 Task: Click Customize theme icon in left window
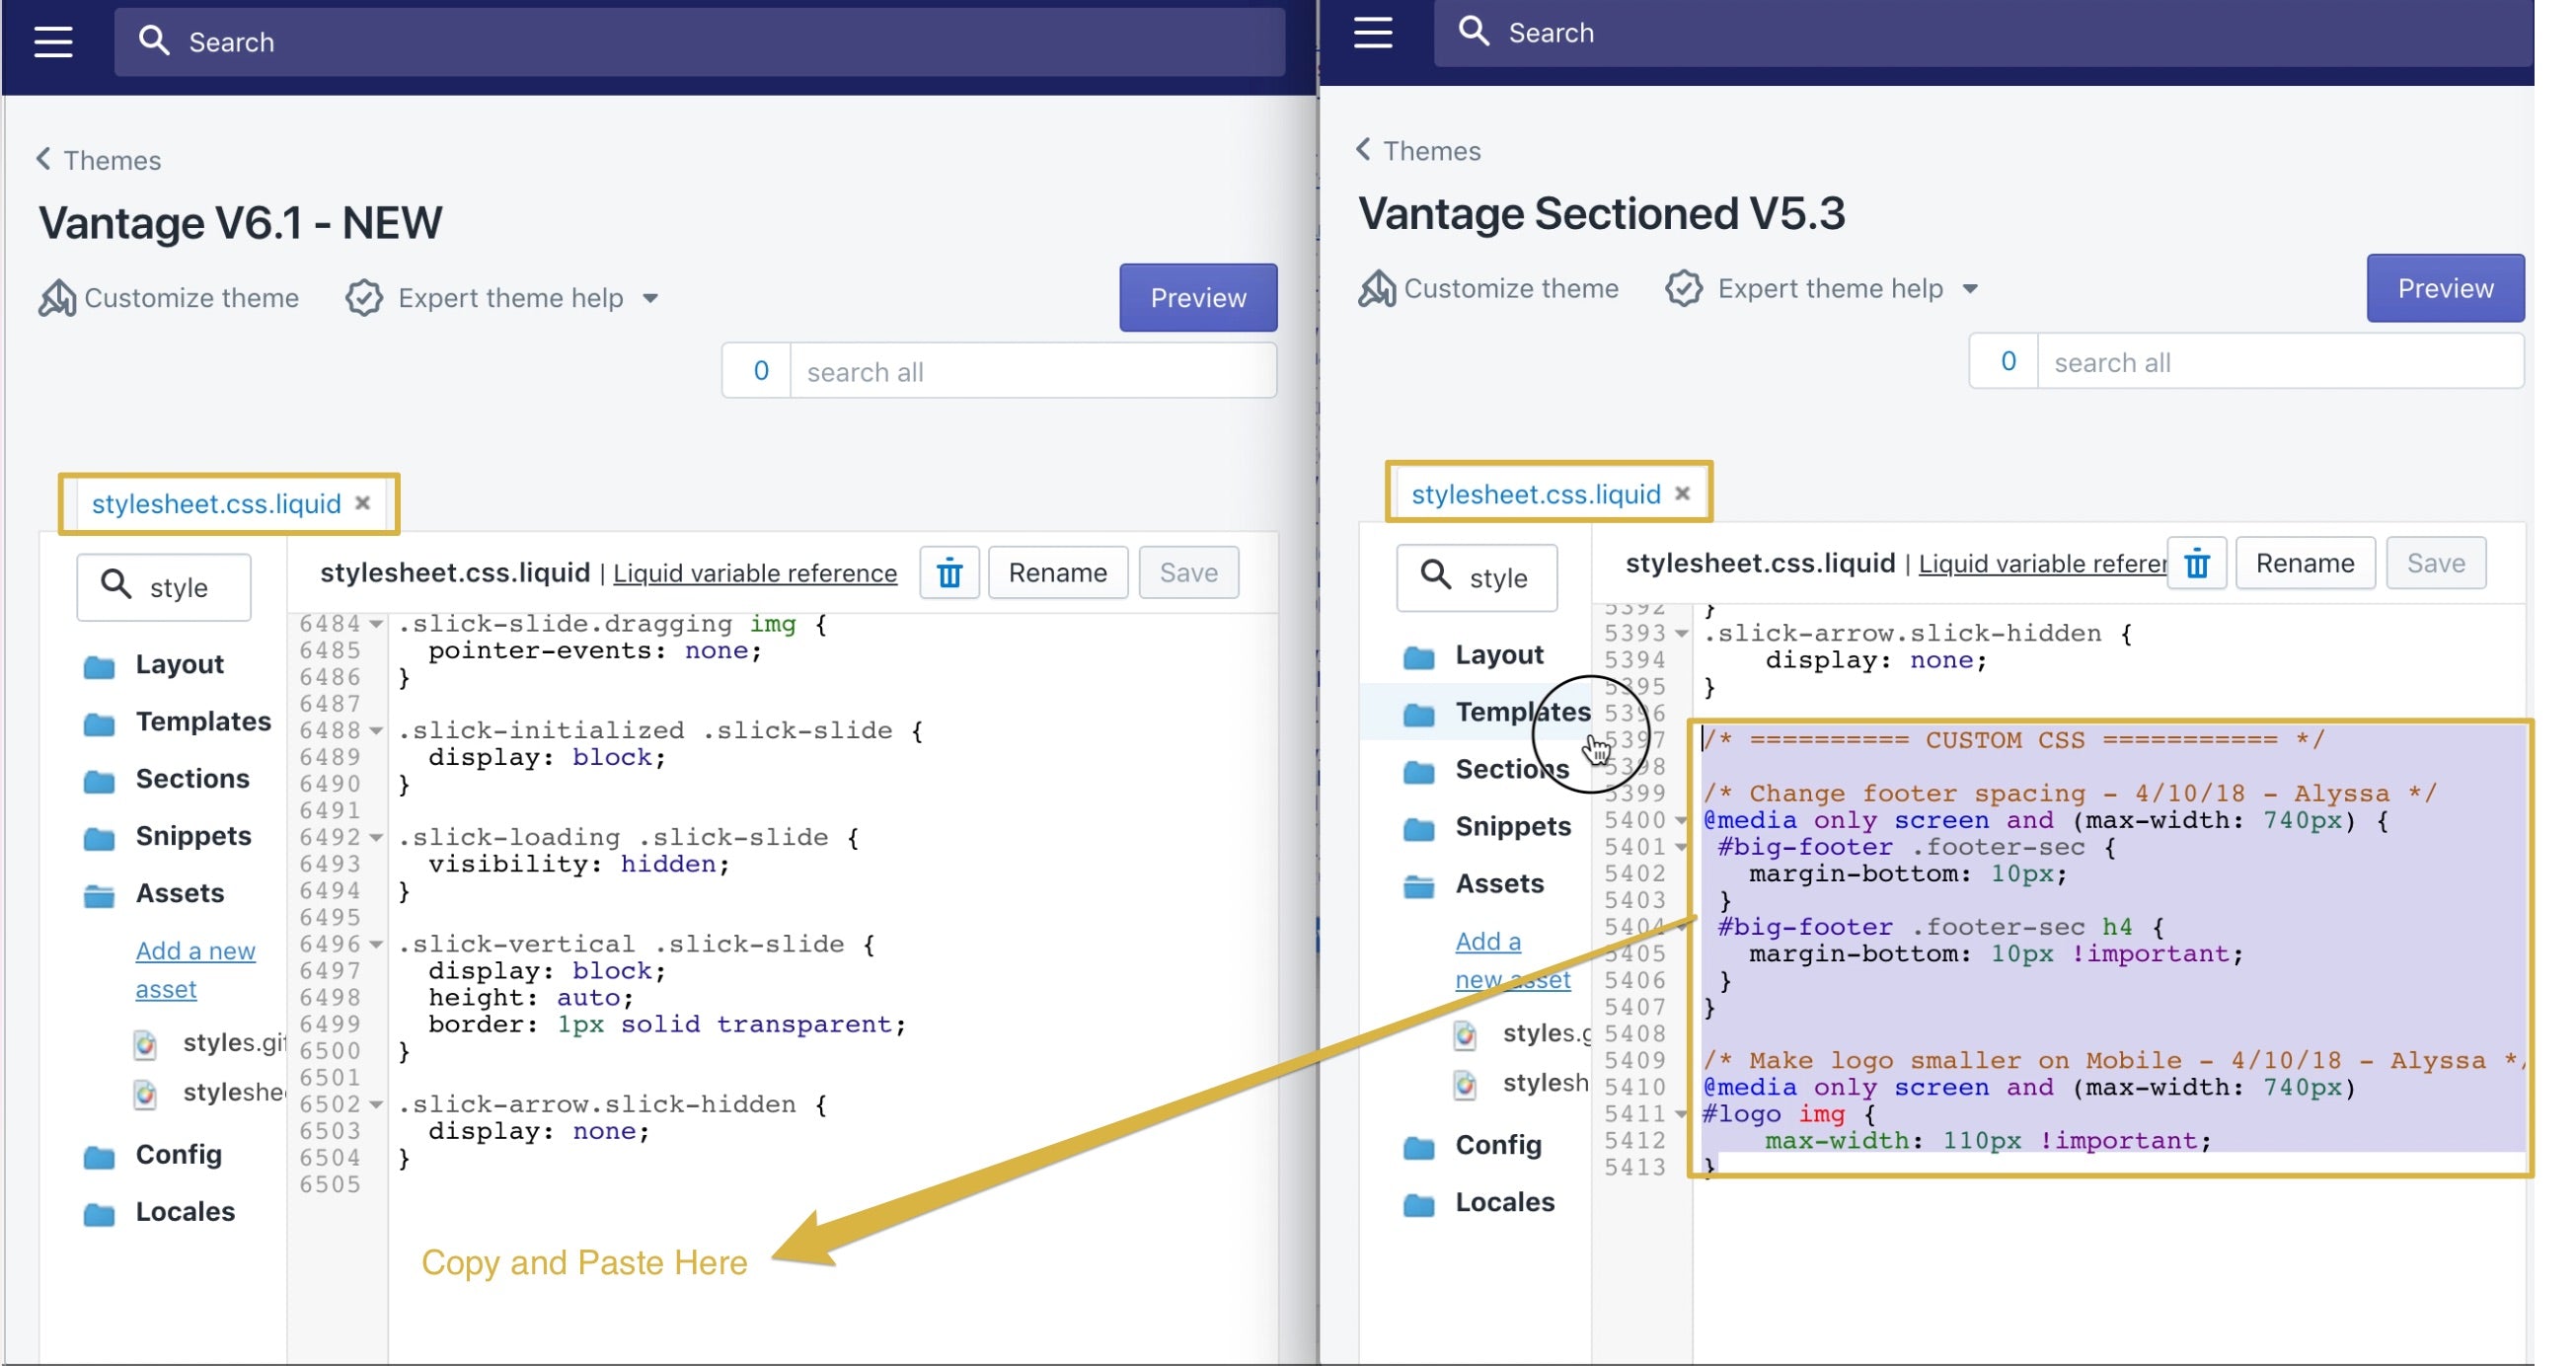(57, 298)
